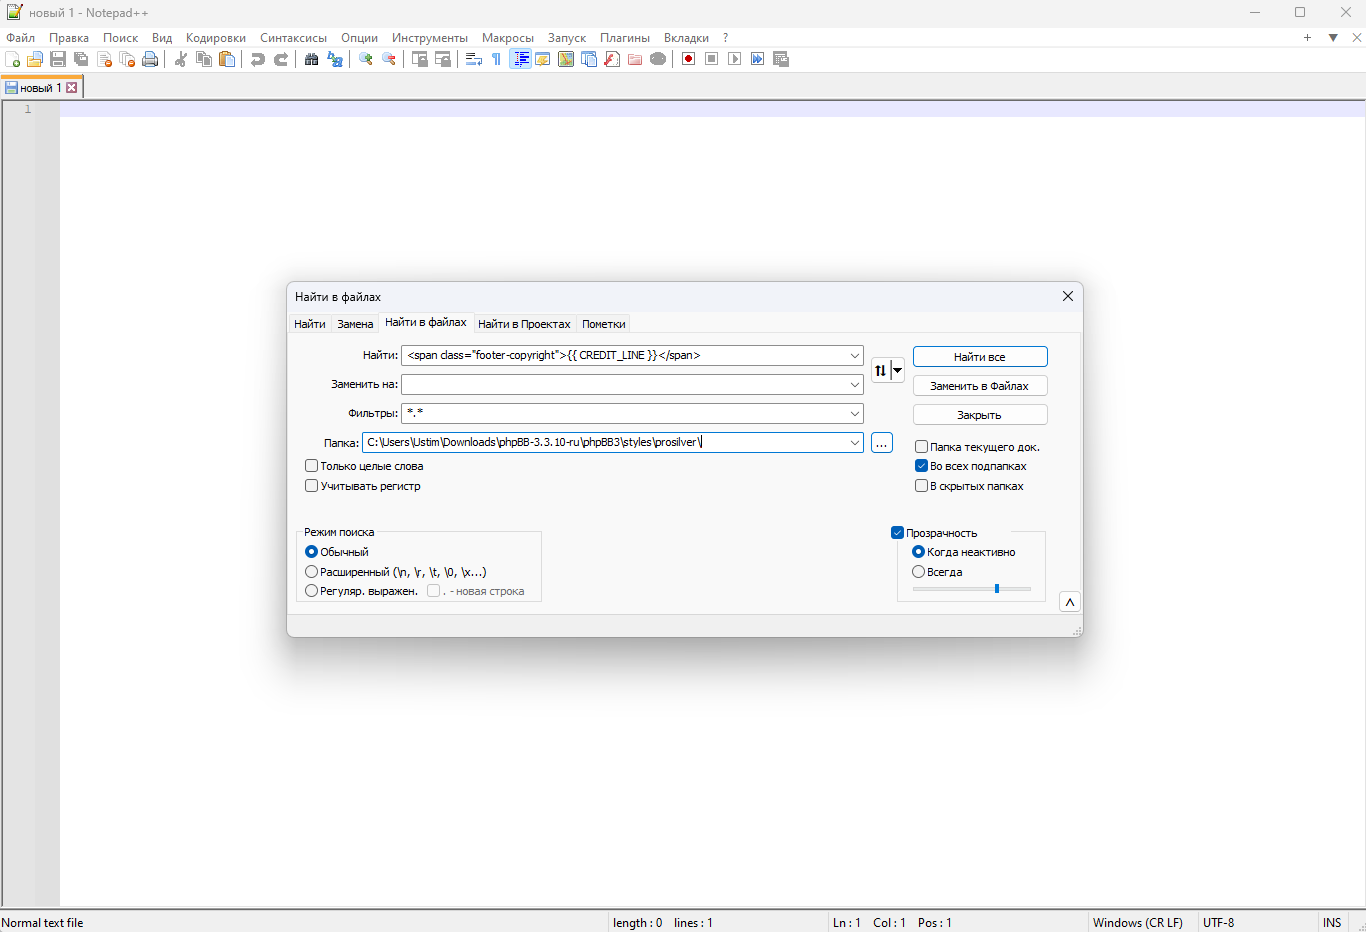This screenshot has height=932, width=1366.
Task: Click the Save file toolbar icon
Action: coord(58,60)
